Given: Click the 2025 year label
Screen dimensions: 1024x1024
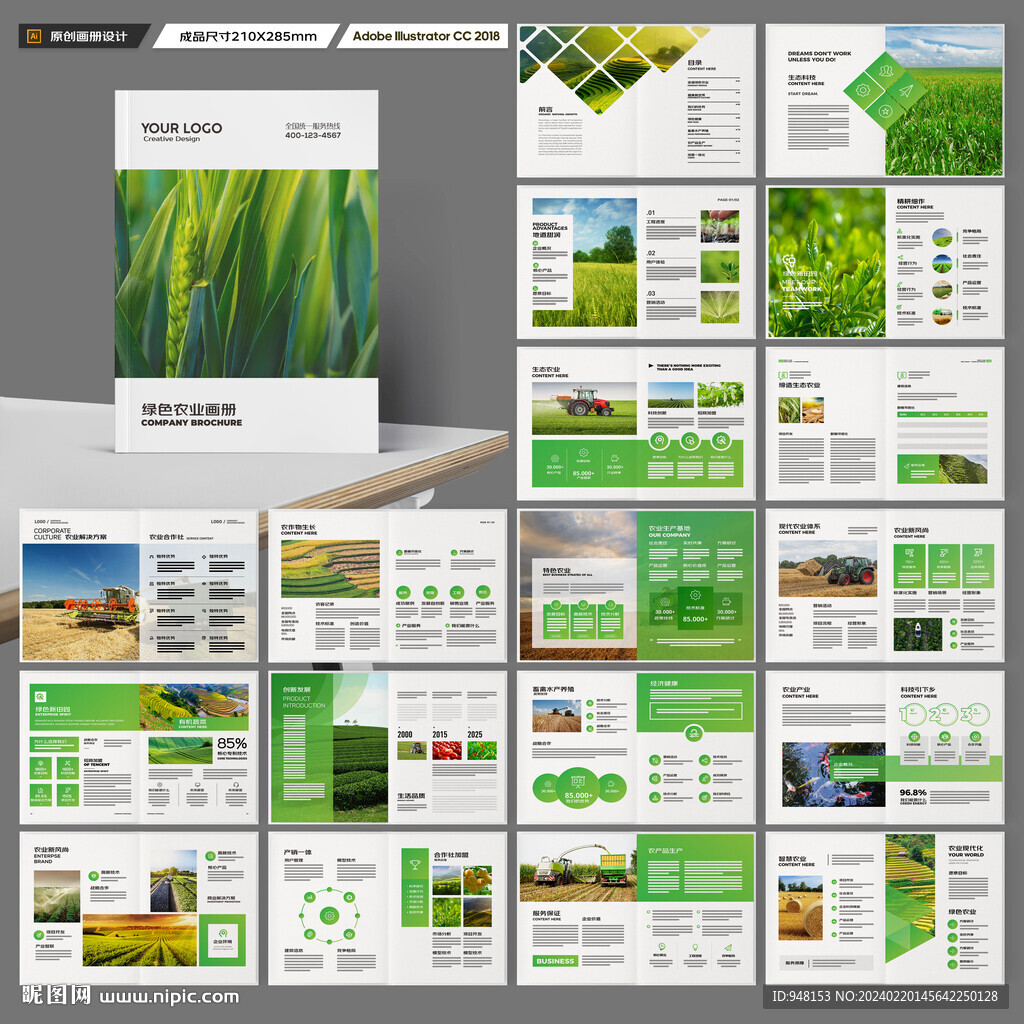Looking at the screenshot, I should [475, 734].
